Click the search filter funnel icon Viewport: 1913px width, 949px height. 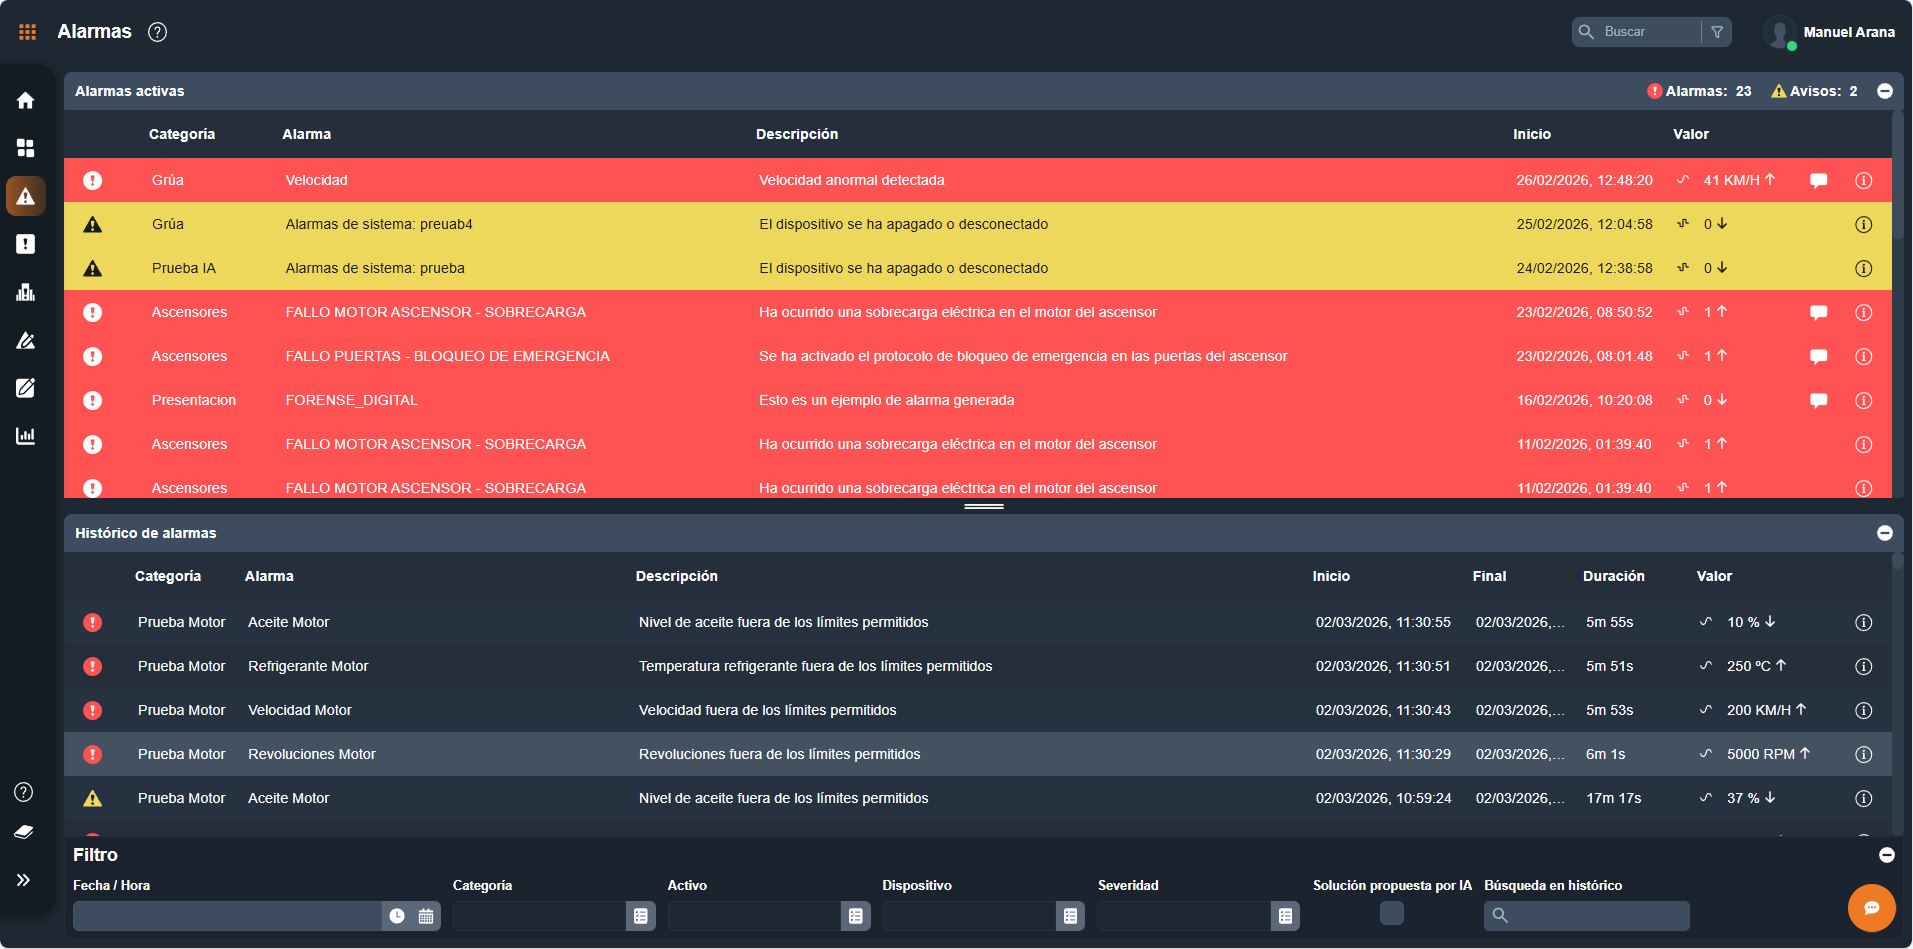[1717, 32]
